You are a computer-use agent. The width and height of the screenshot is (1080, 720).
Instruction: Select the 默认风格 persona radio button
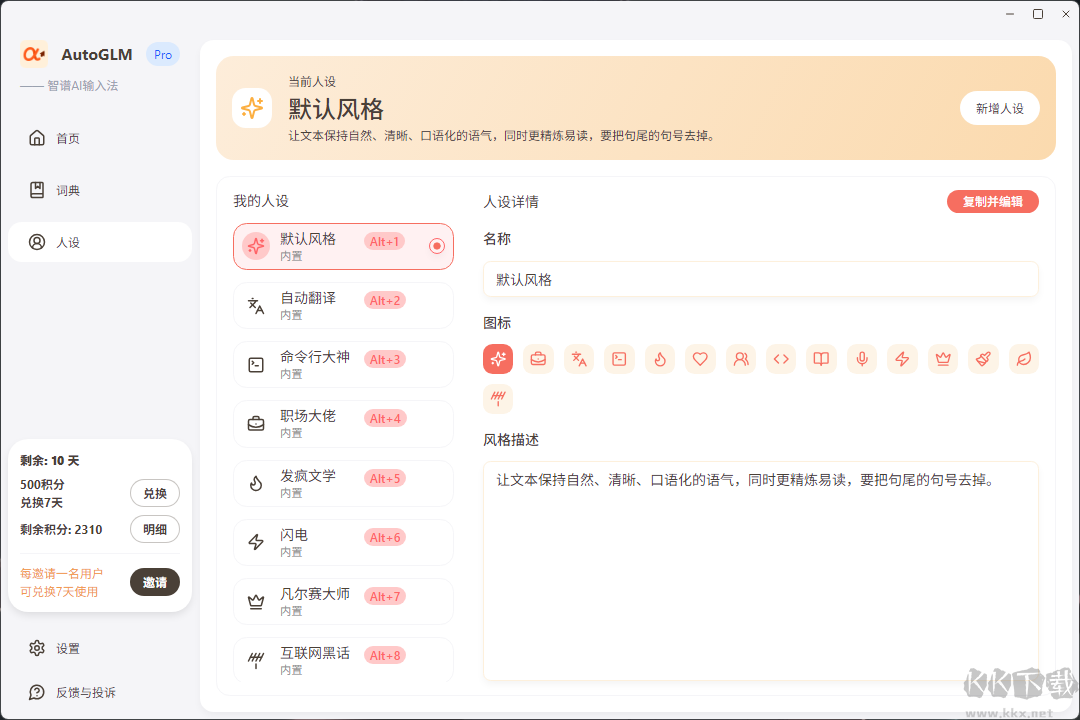click(437, 246)
